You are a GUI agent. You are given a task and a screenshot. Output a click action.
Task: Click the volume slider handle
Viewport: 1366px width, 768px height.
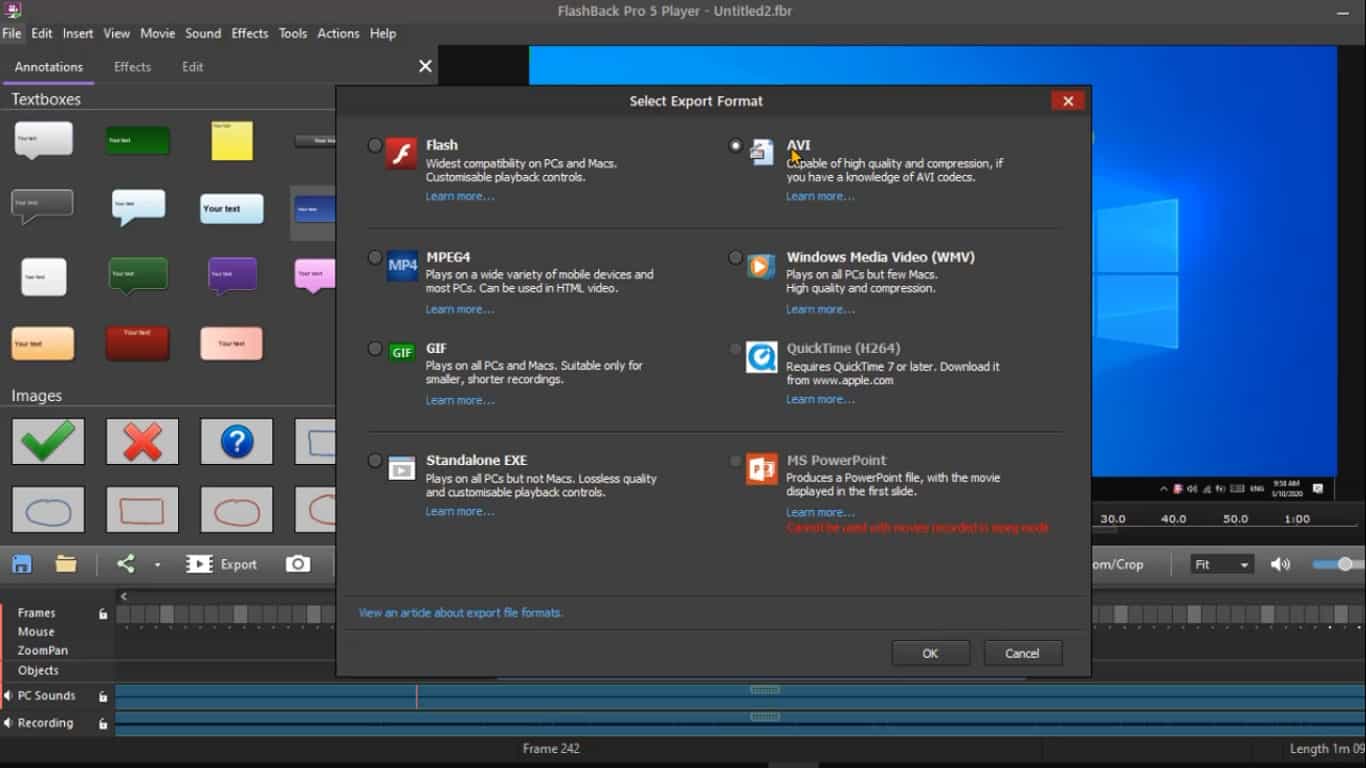[x=1345, y=564]
